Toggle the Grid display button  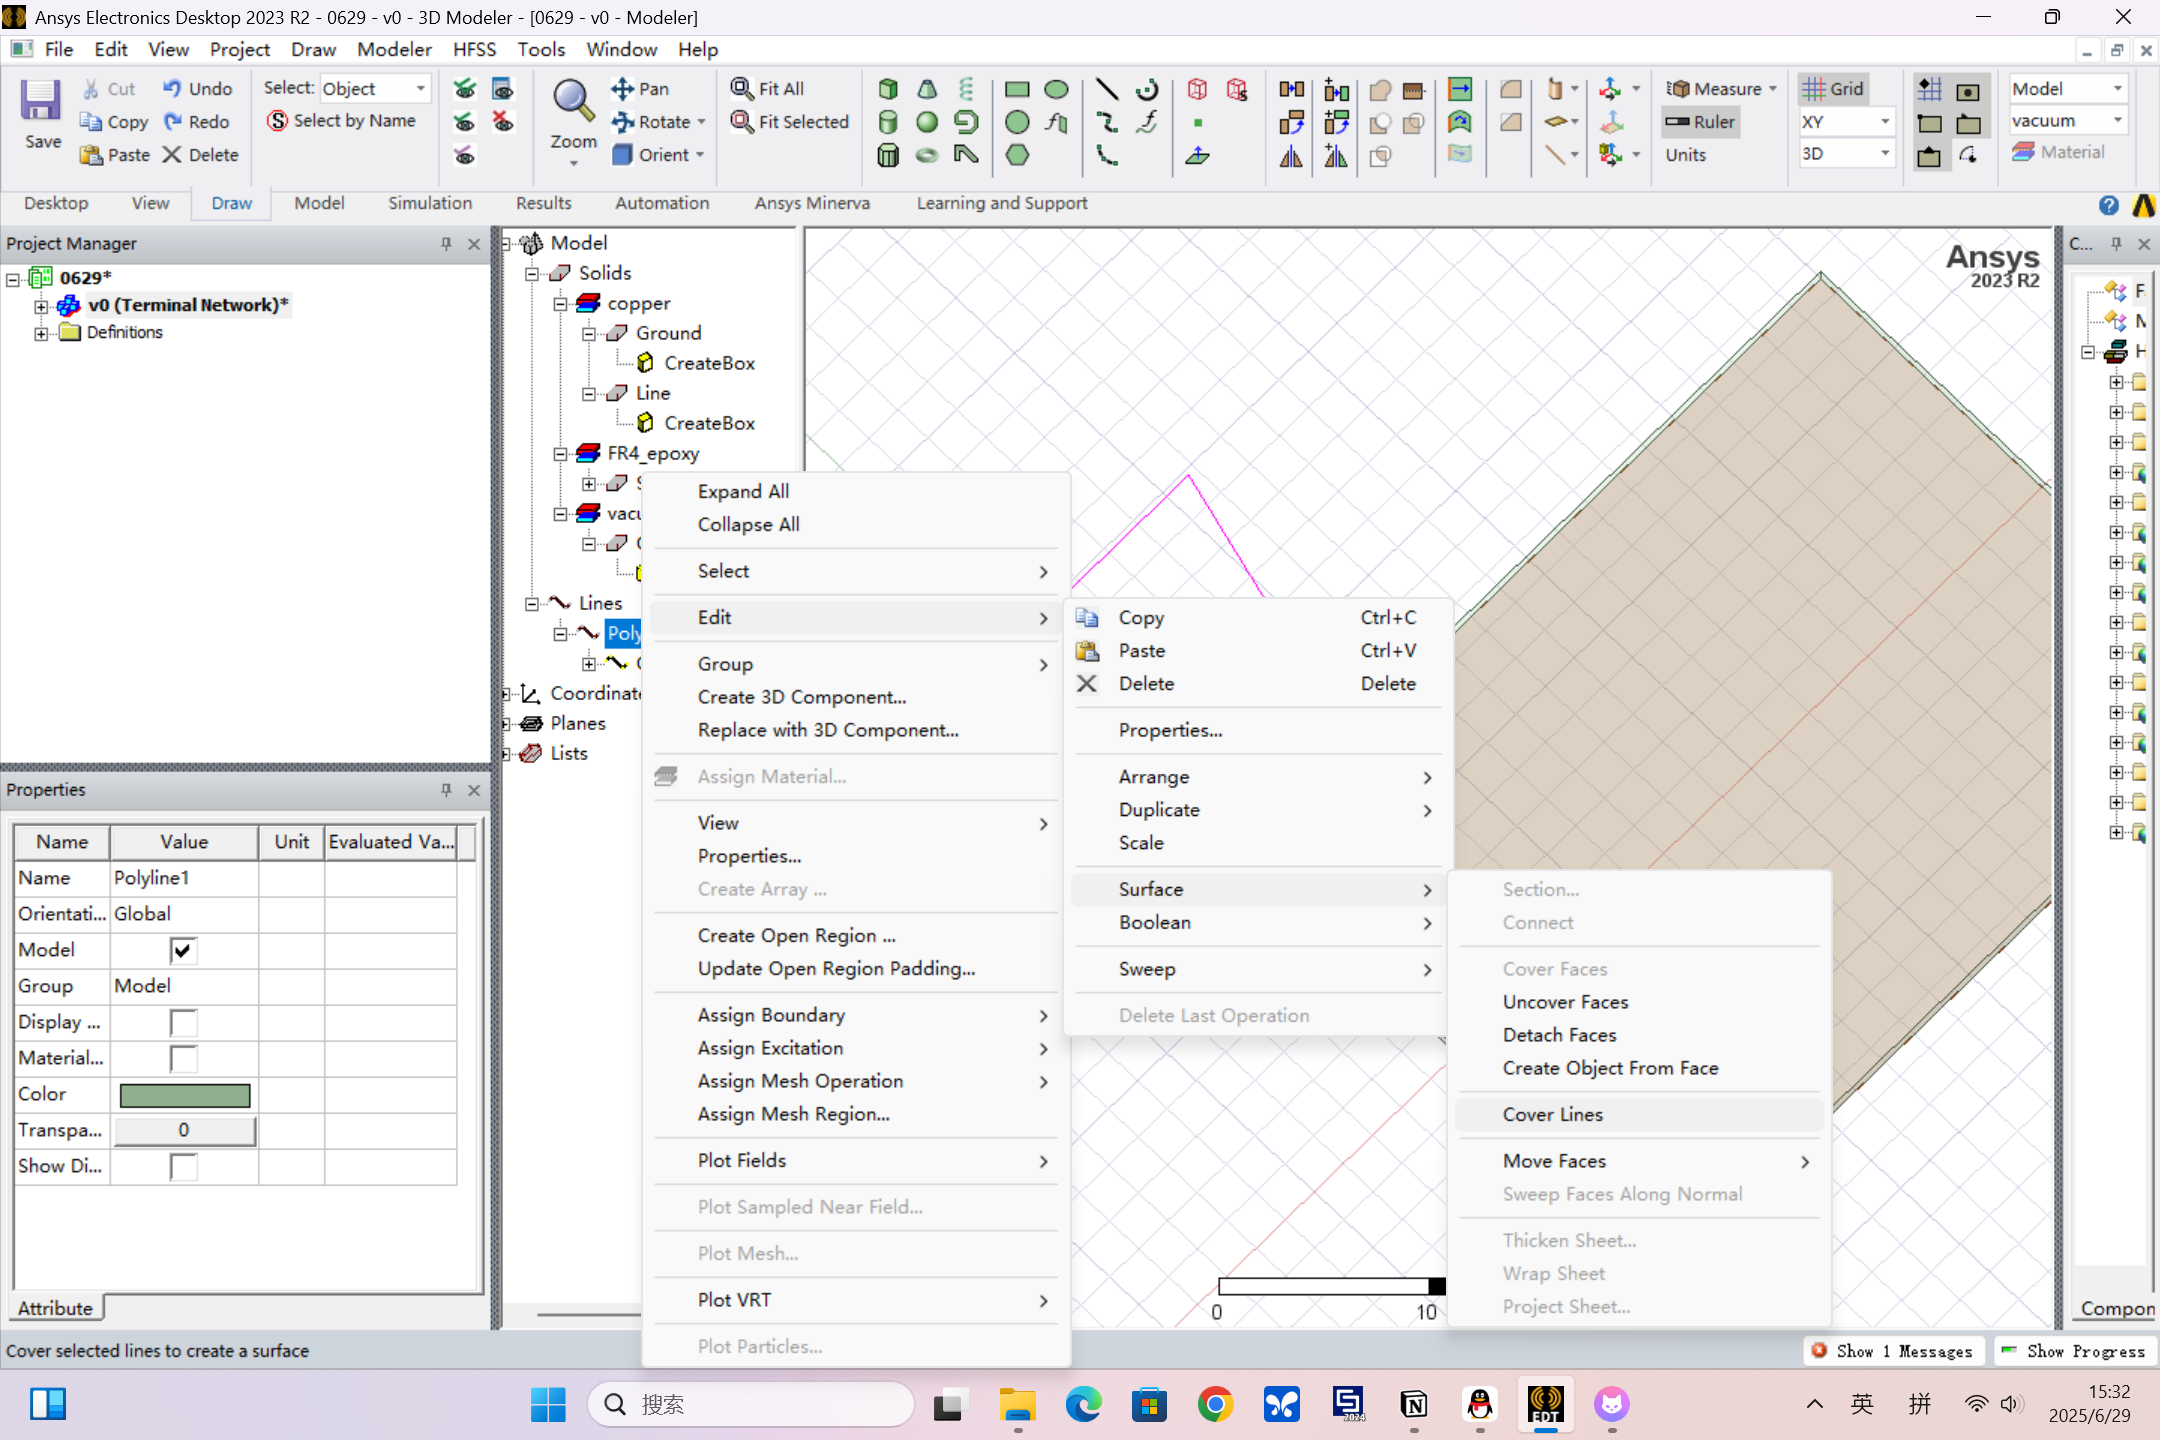click(x=1833, y=89)
